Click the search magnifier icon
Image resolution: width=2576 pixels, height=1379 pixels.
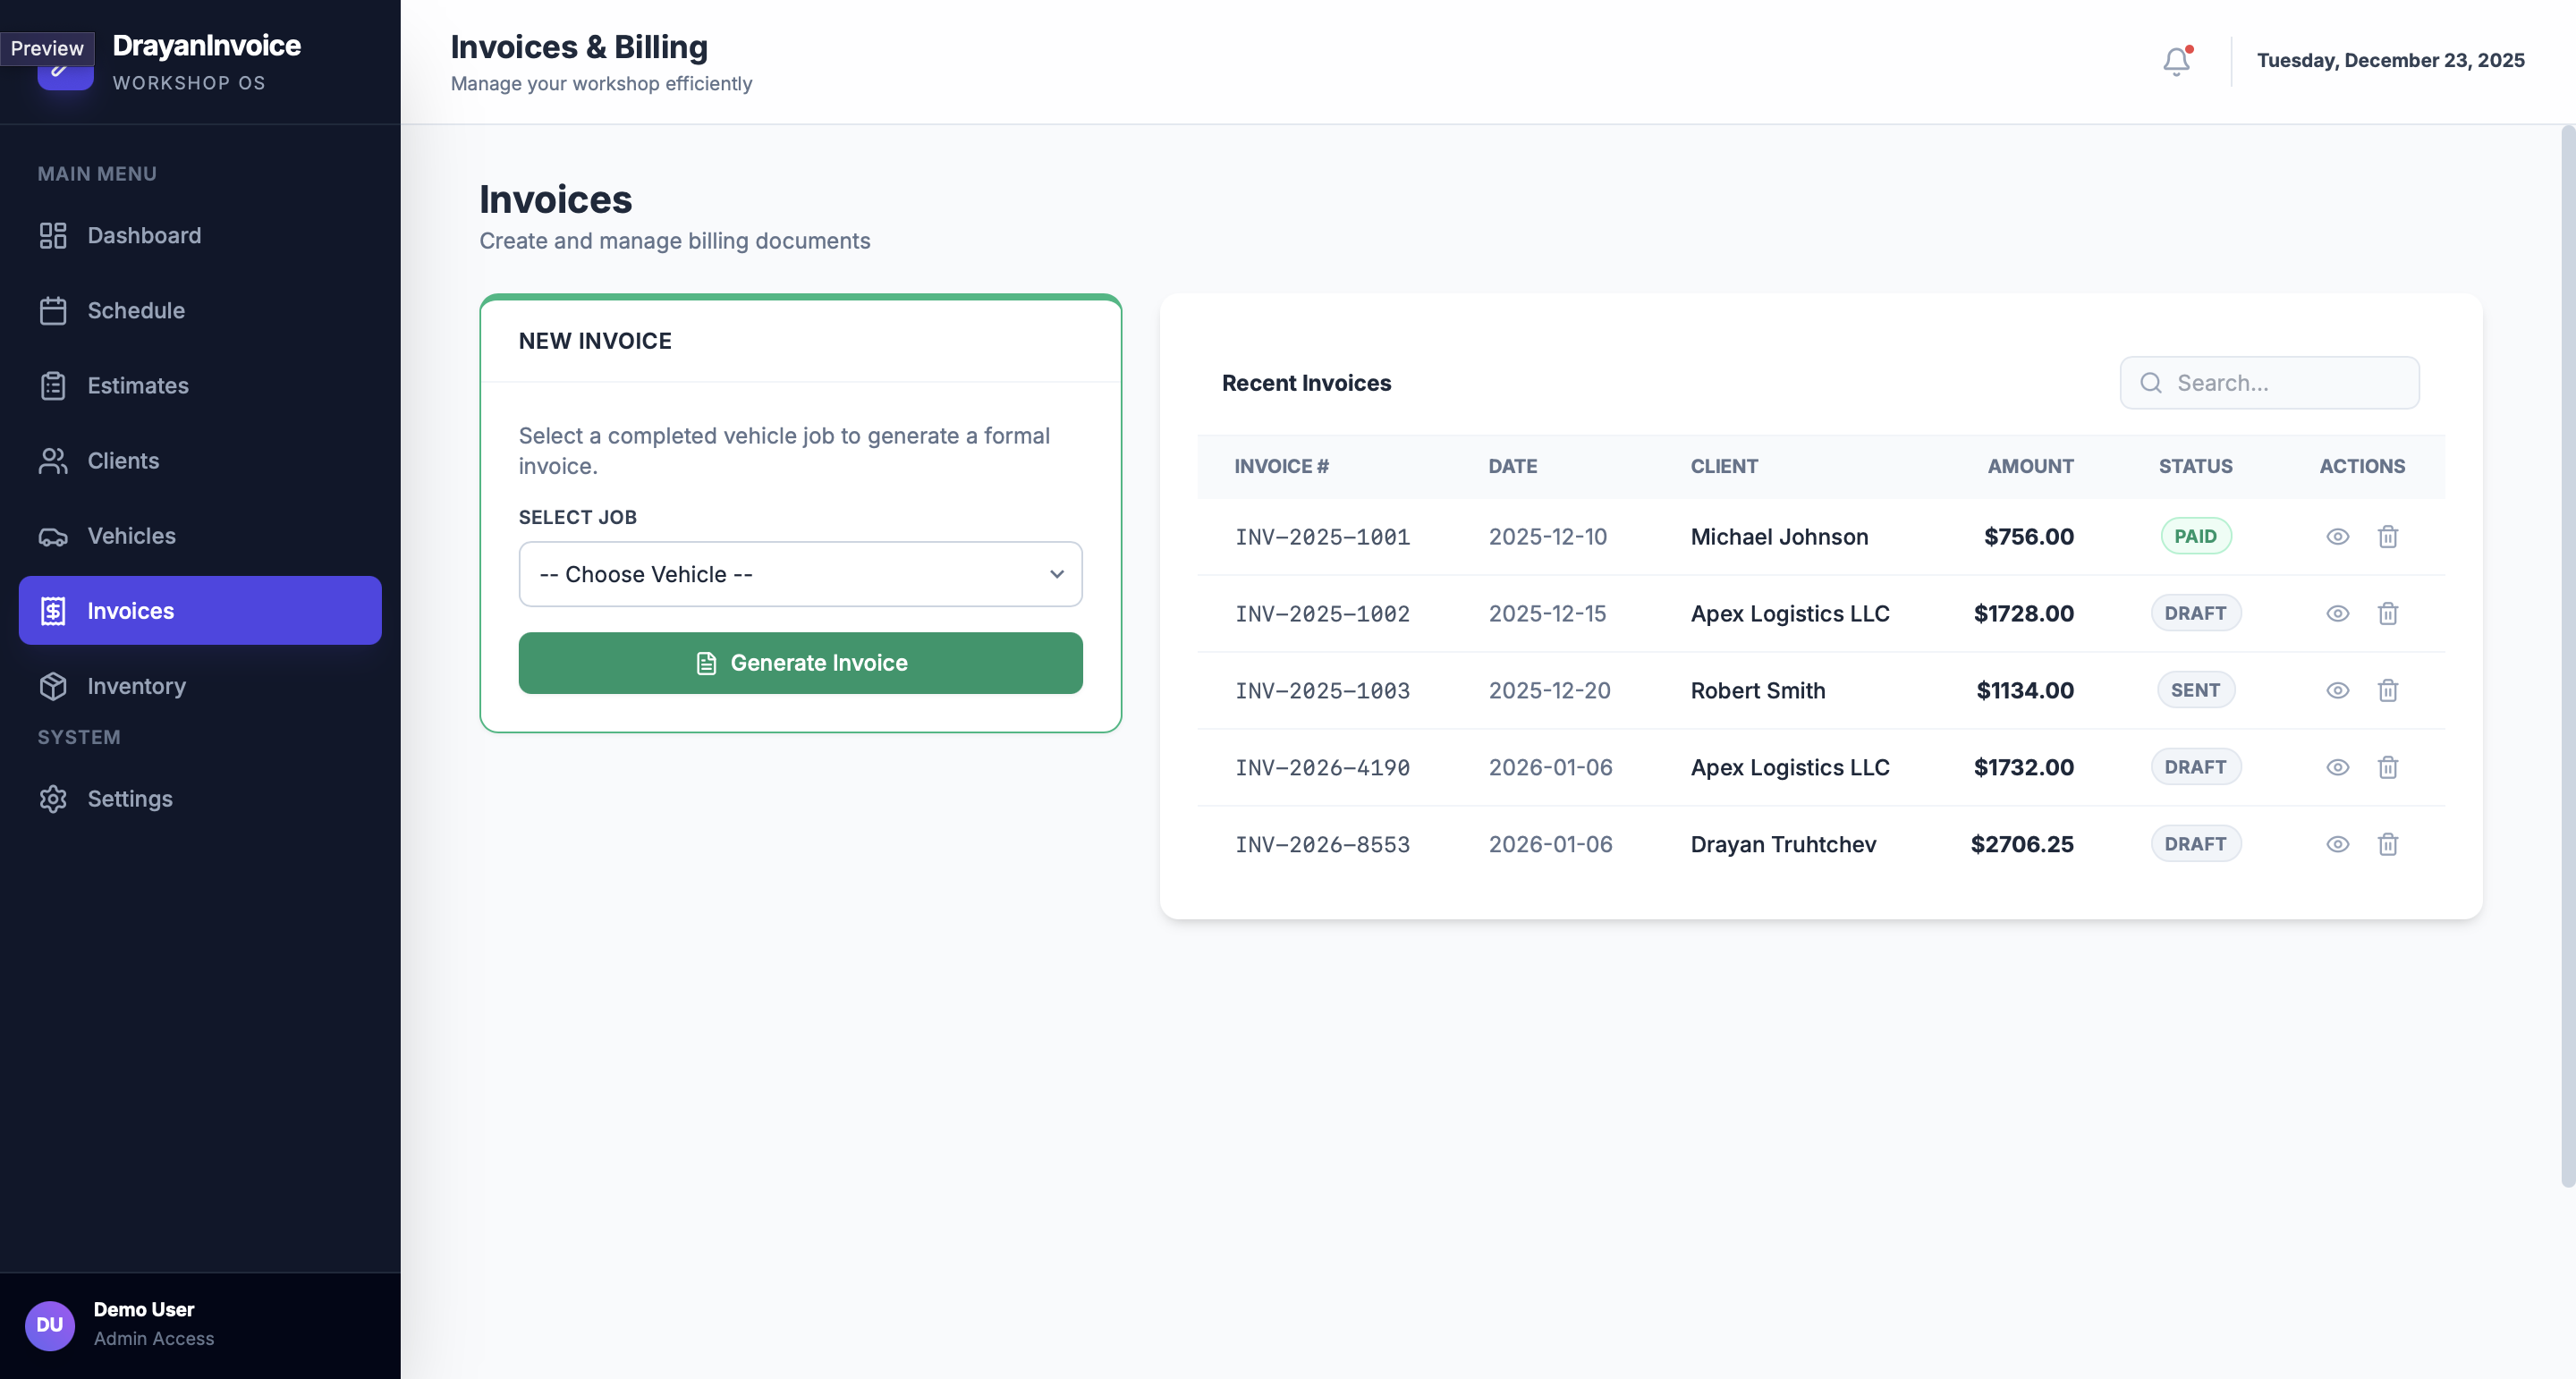pos(2151,383)
